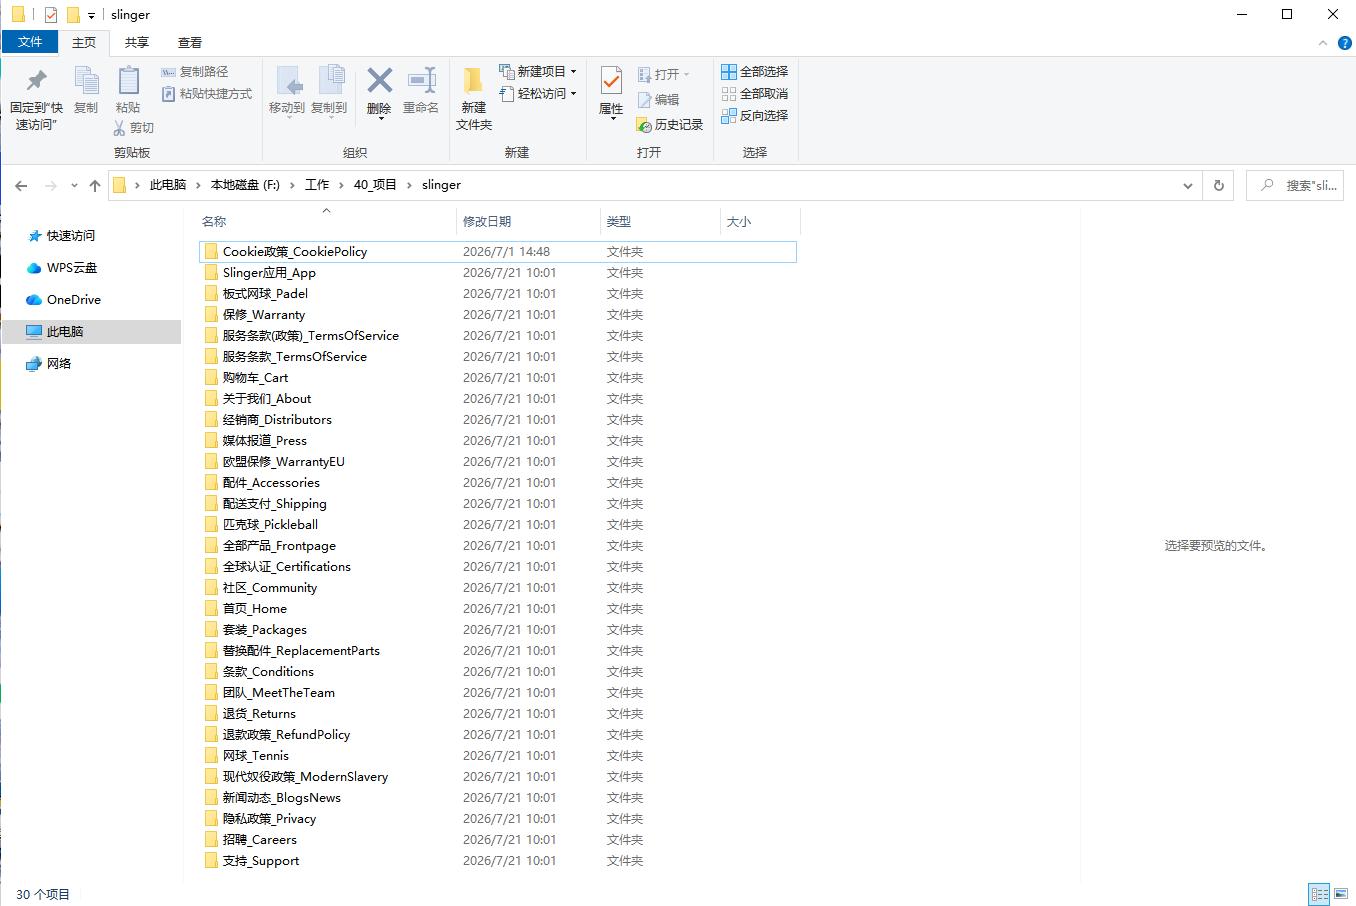Click Select all (全部选择)
This screenshot has width=1356, height=906.
[755, 72]
